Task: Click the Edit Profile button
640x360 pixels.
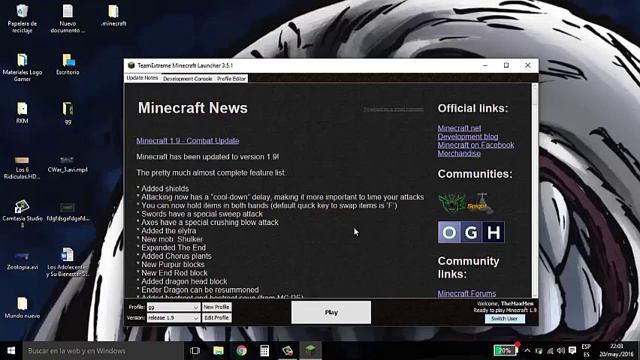Action: [x=216, y=318]
